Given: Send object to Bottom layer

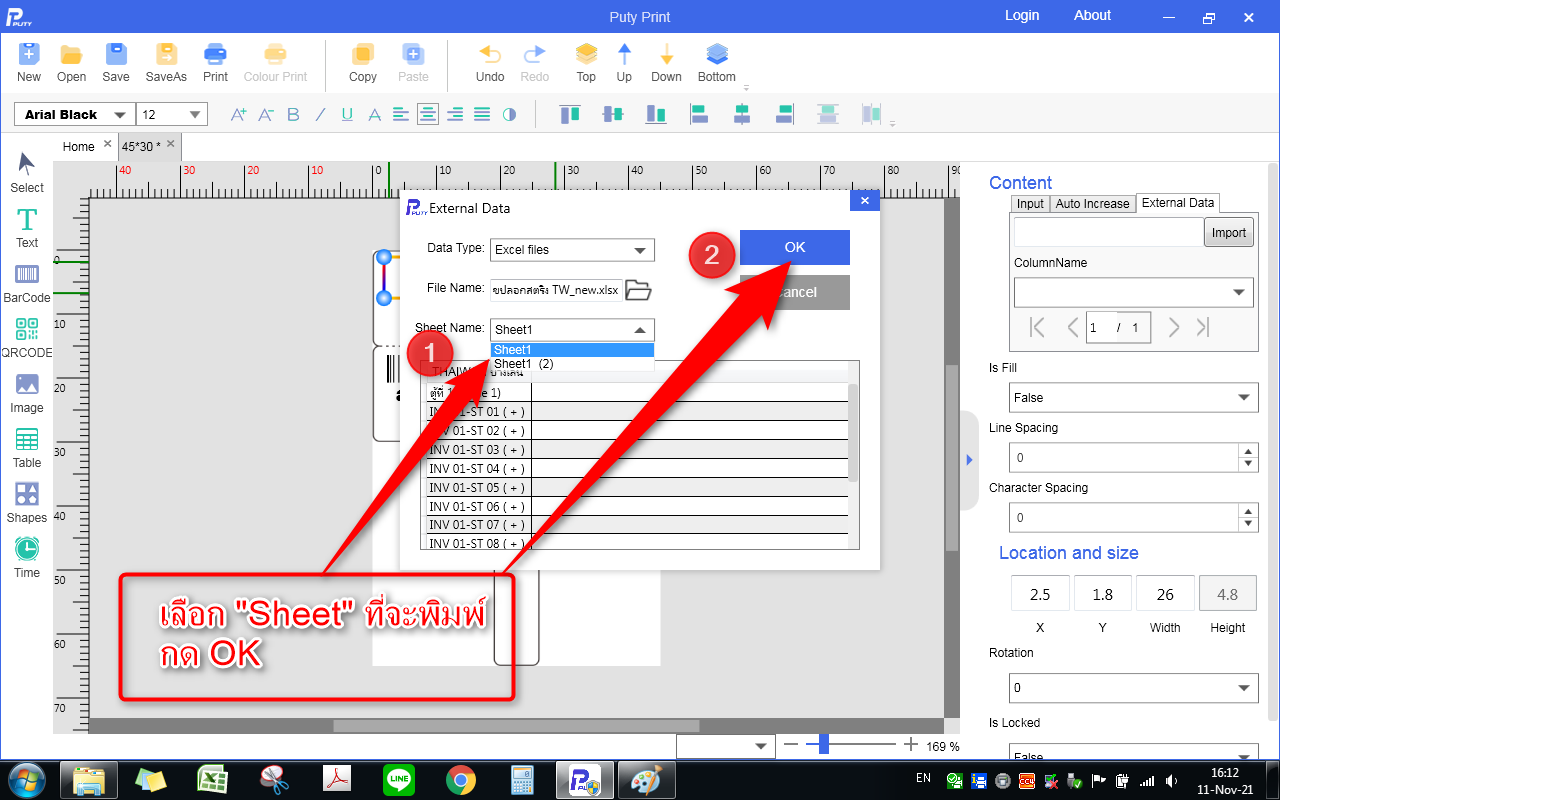Looking at the screenshot, I should 716,54.
